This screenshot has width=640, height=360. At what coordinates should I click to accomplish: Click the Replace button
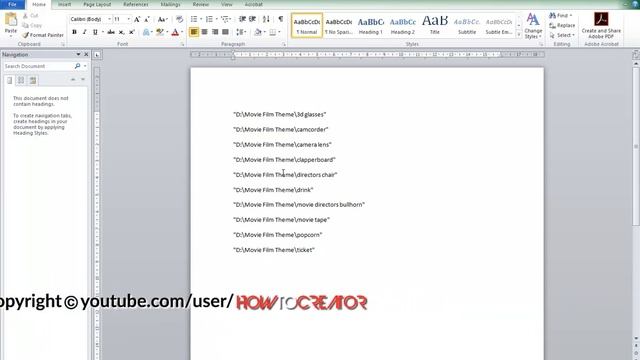point(562,25)
